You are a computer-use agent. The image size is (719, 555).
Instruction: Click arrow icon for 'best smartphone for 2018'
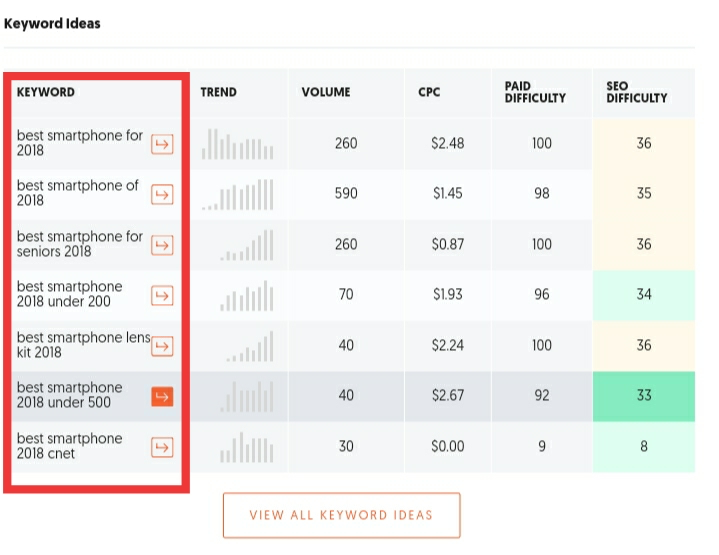162,144
